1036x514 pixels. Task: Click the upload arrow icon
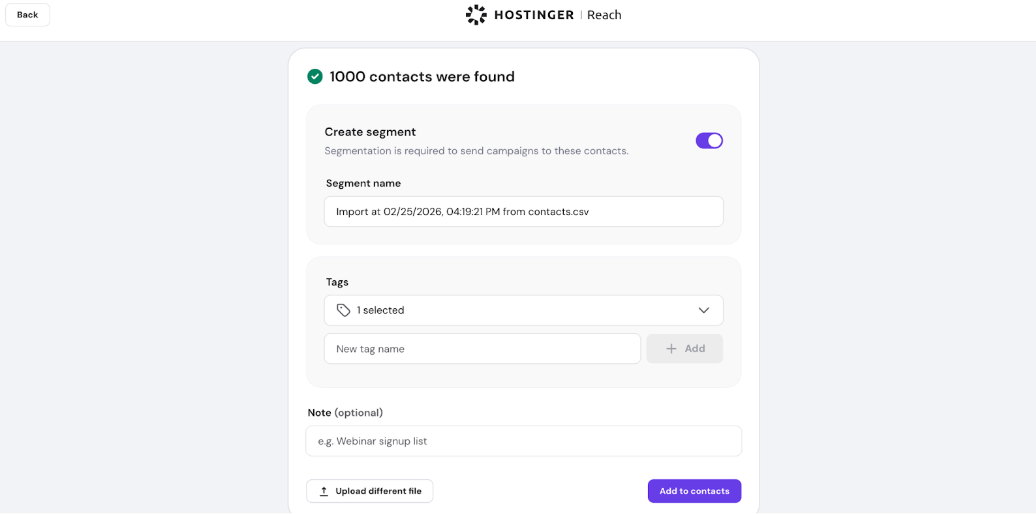coord(324,491)
